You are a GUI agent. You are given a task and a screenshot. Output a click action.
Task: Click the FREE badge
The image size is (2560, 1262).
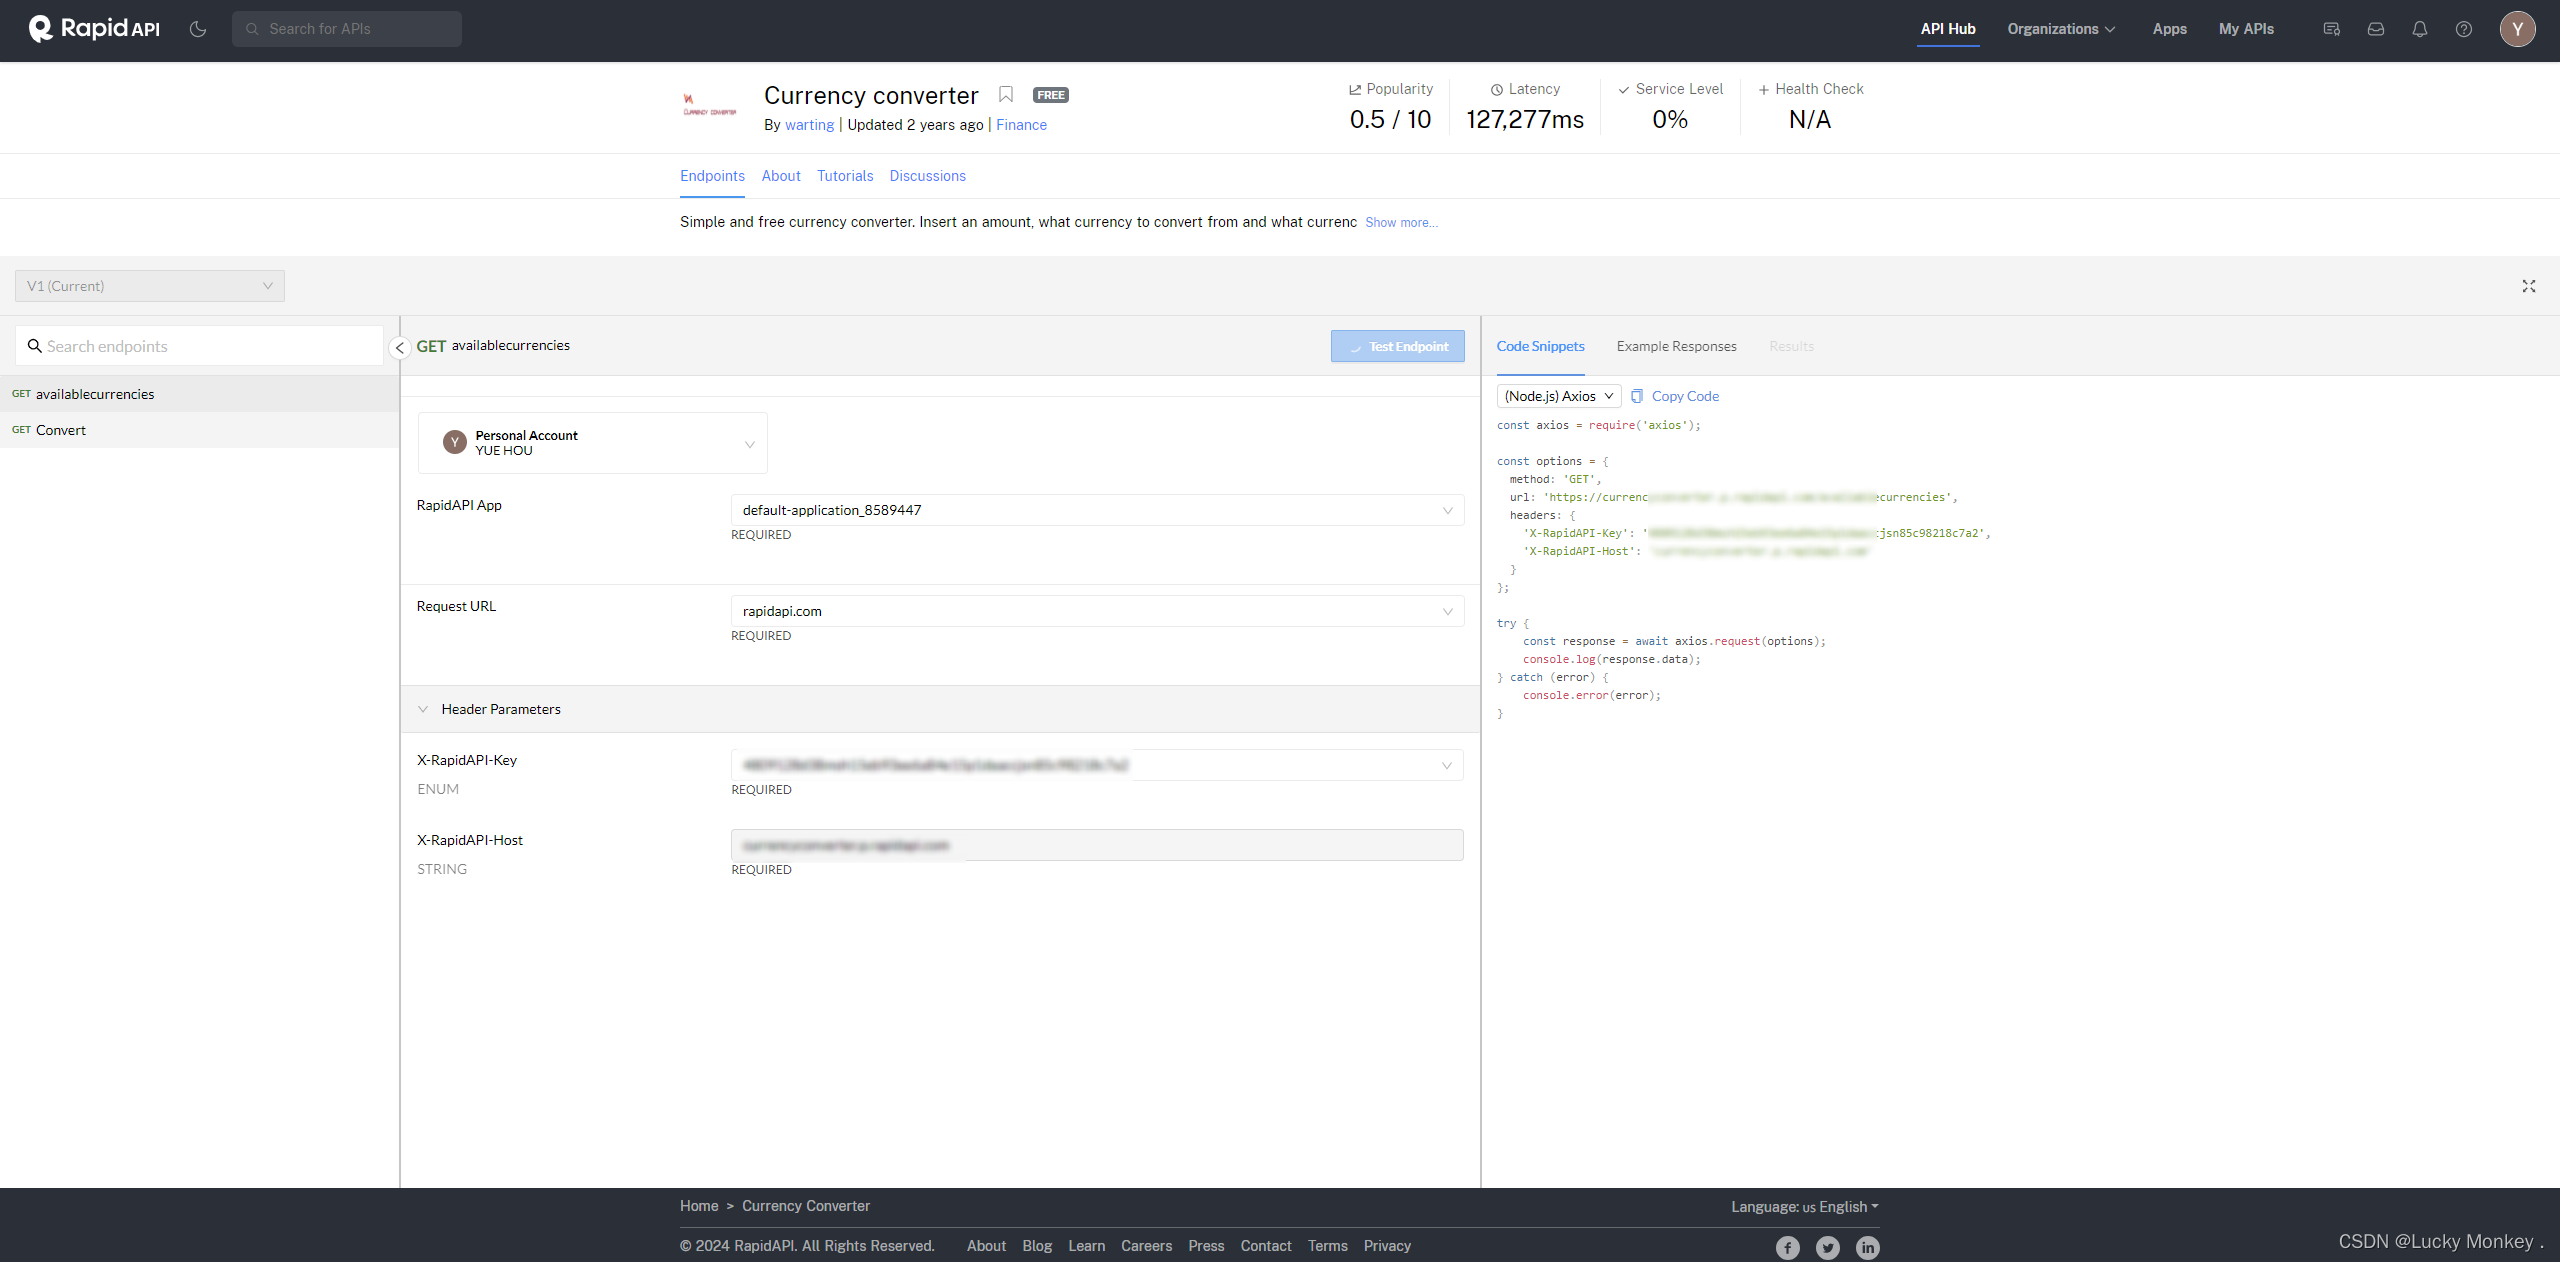[1051, 95]
